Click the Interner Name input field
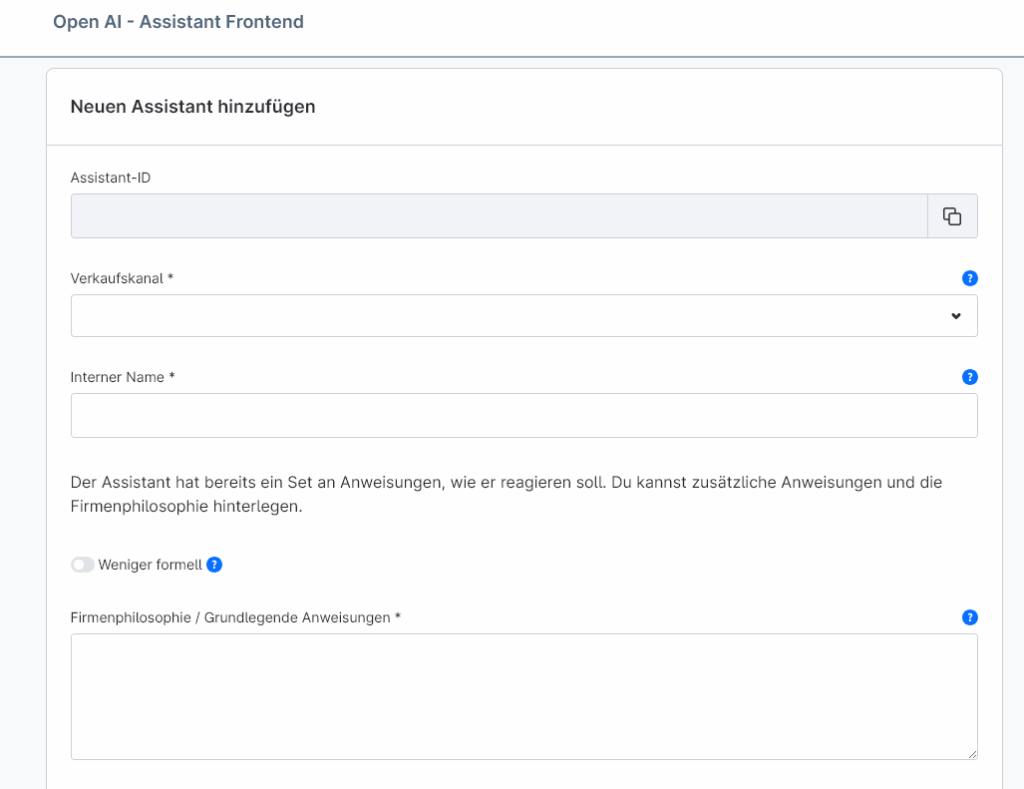Viewport: 1024px width, 789px height. (x=524, y=415)
